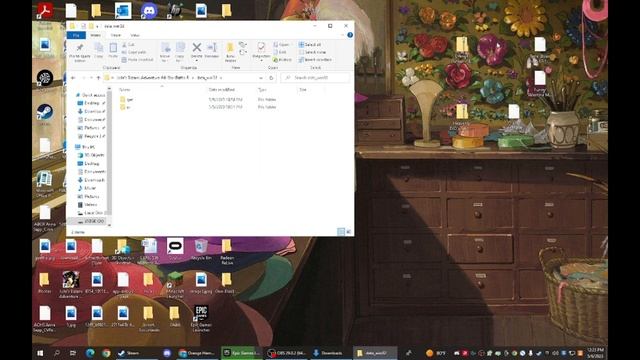Switch to Large icons view in status bar

click(x=349, y=231)
